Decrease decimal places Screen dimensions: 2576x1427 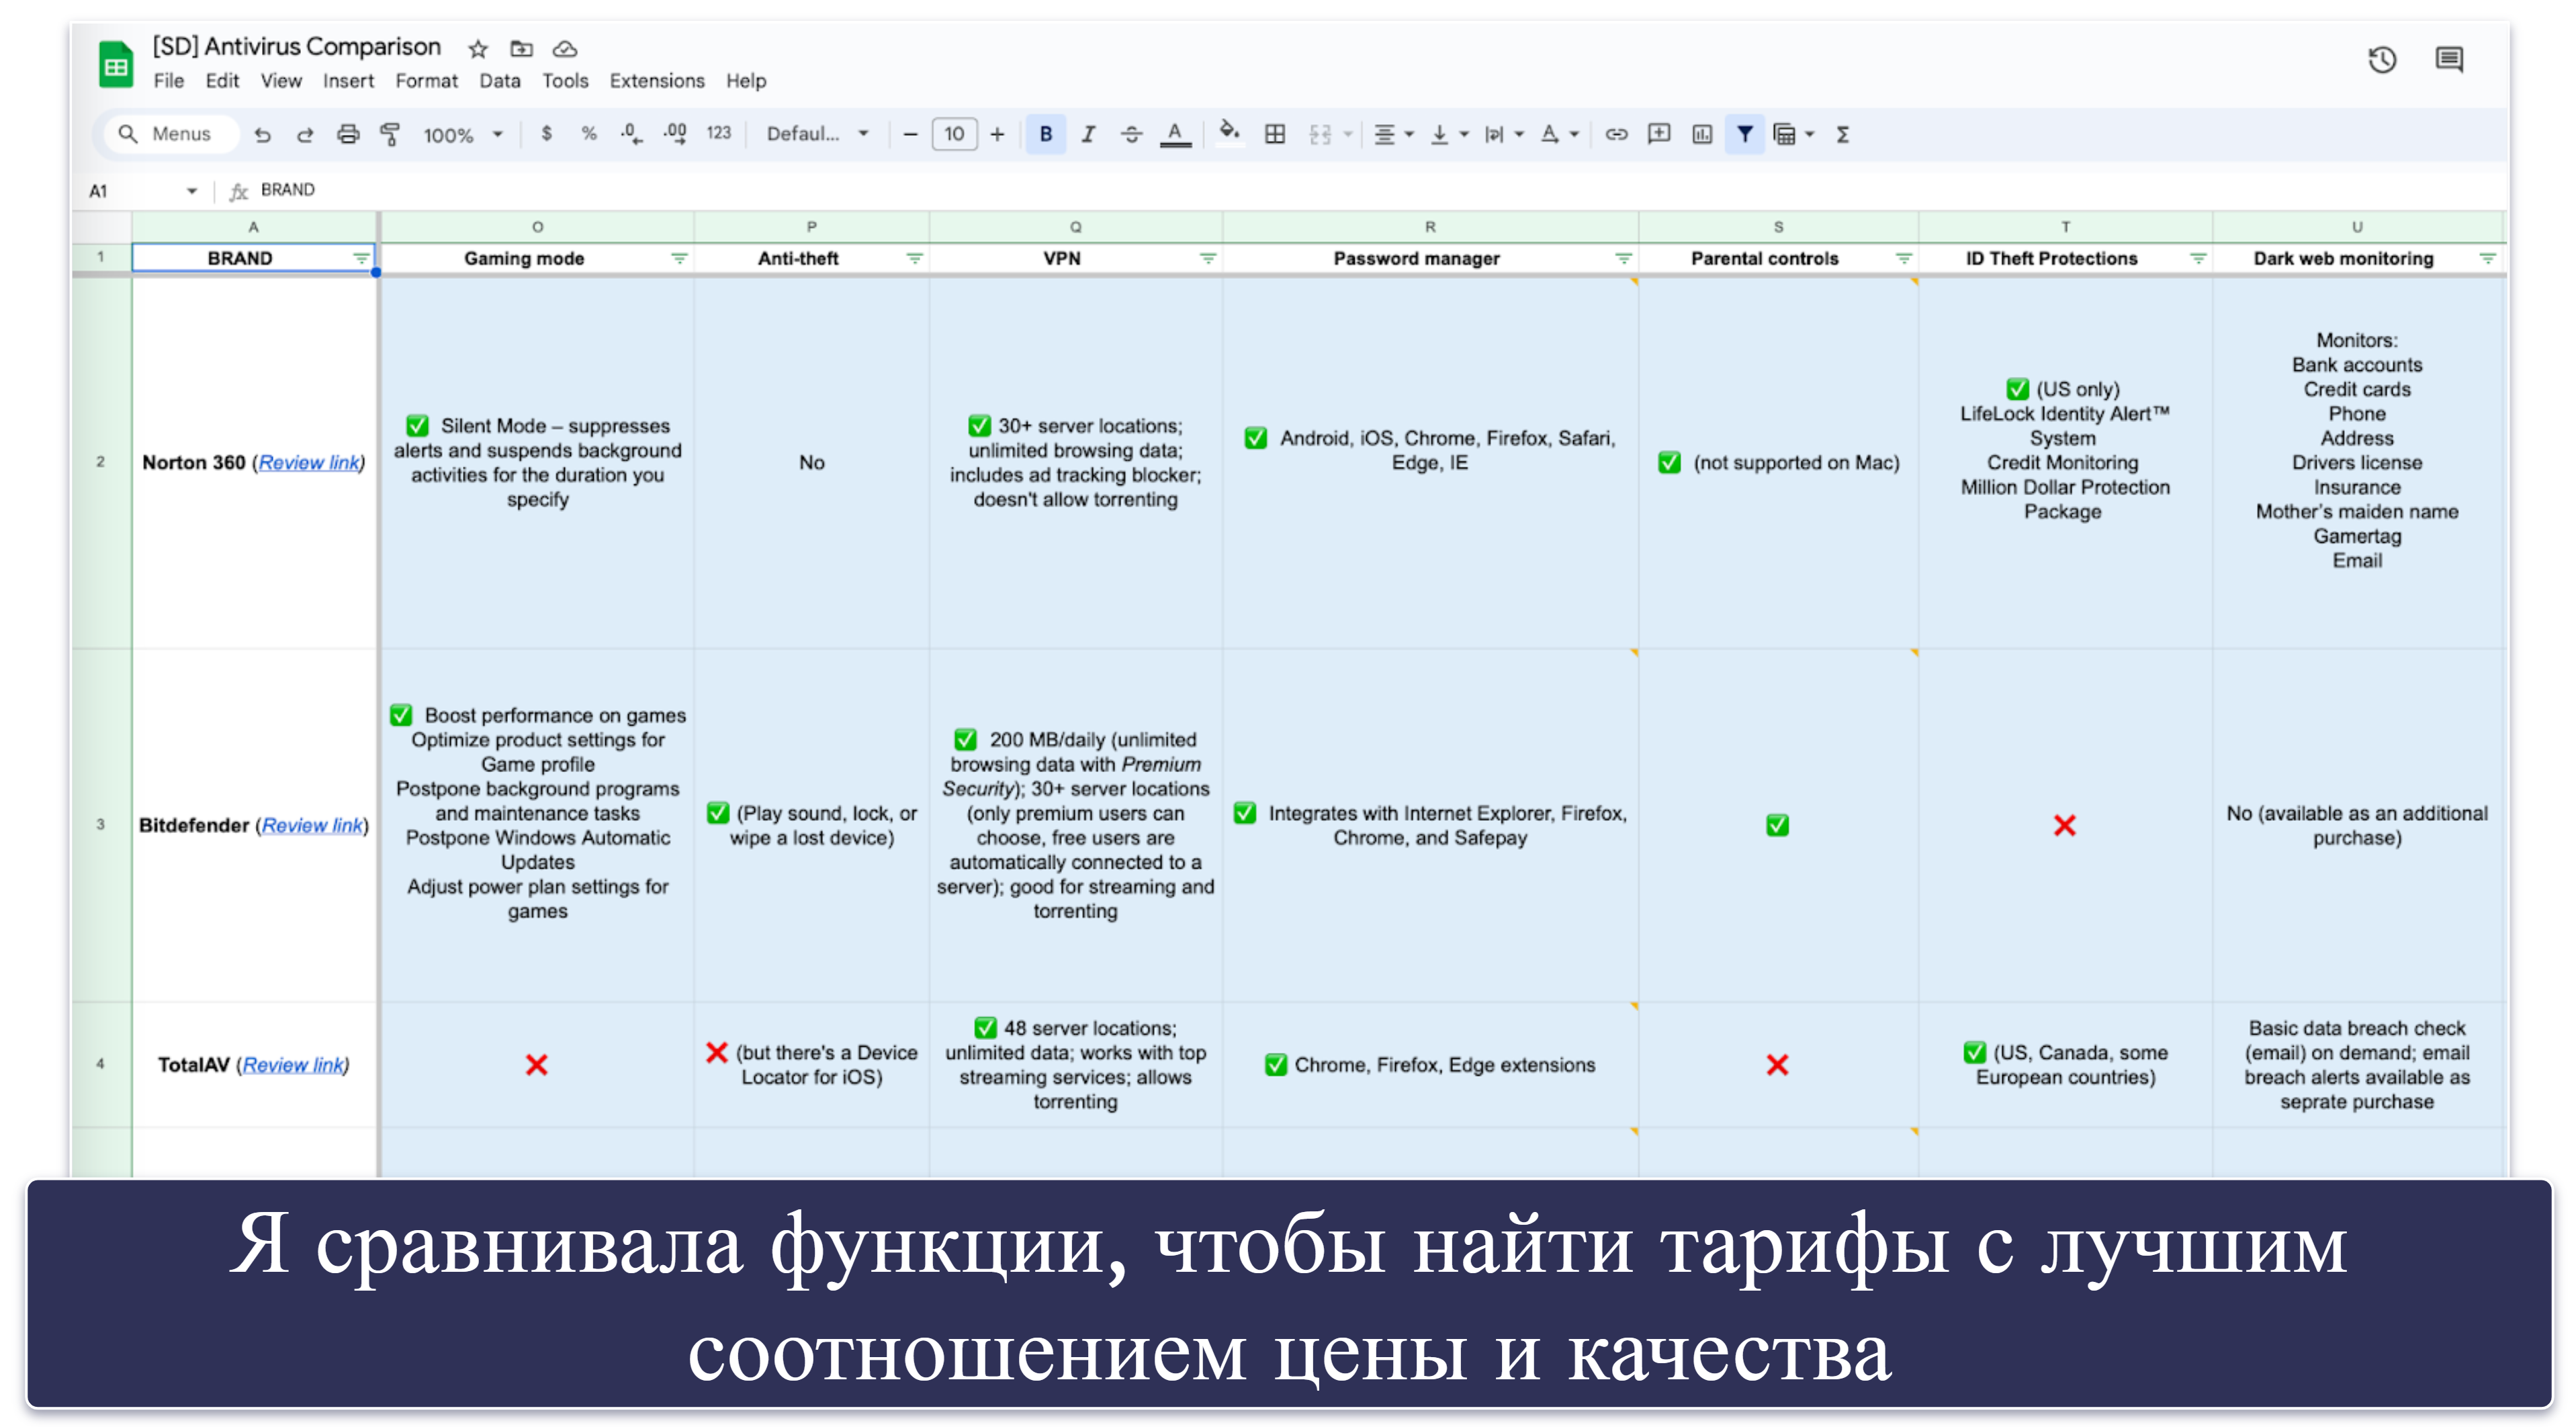click(x=631, y=133)
